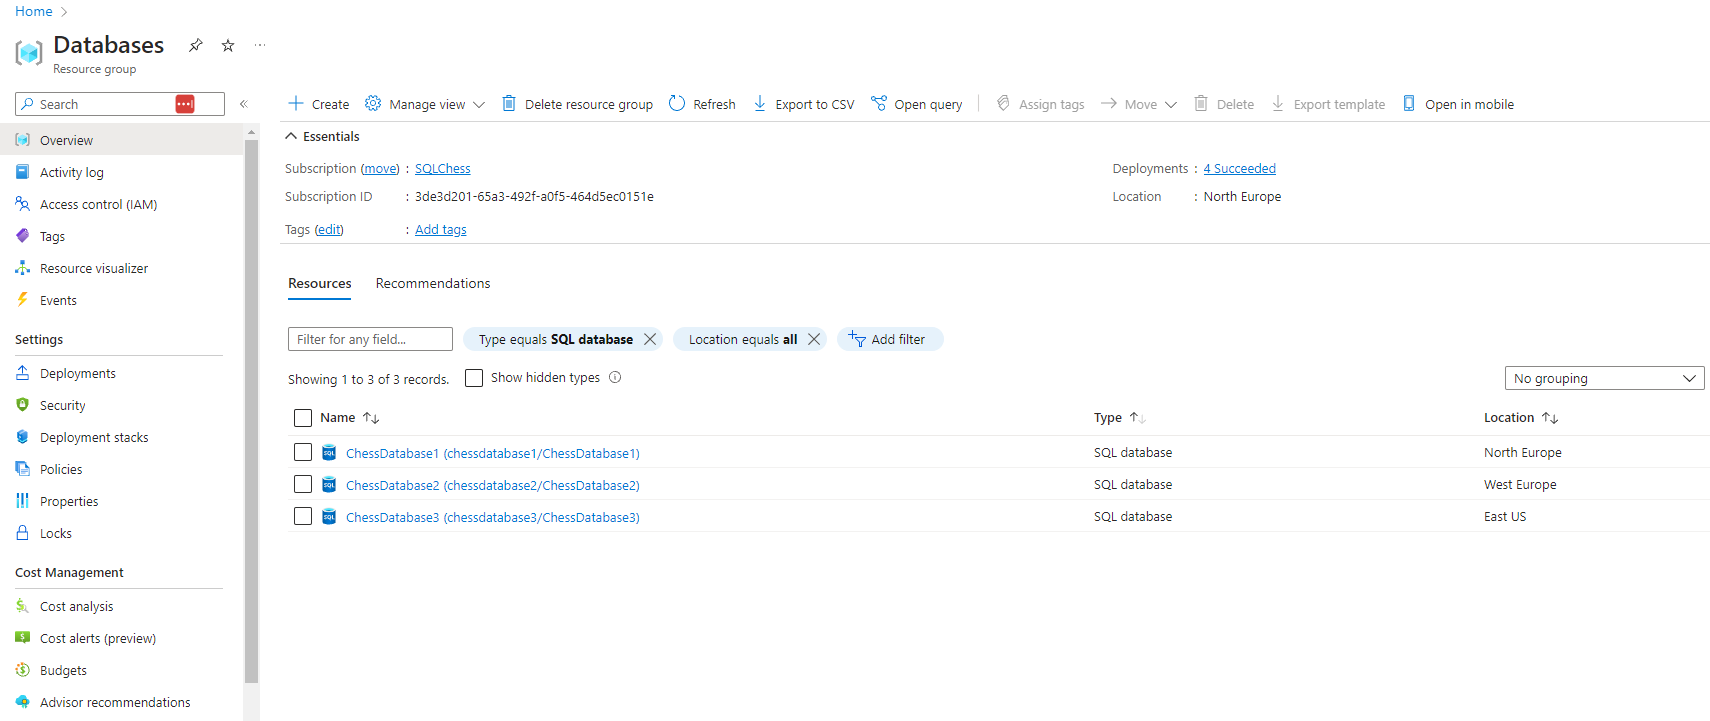Open Activity log in sidebar
1710x721 pixels.
point(71,172)
